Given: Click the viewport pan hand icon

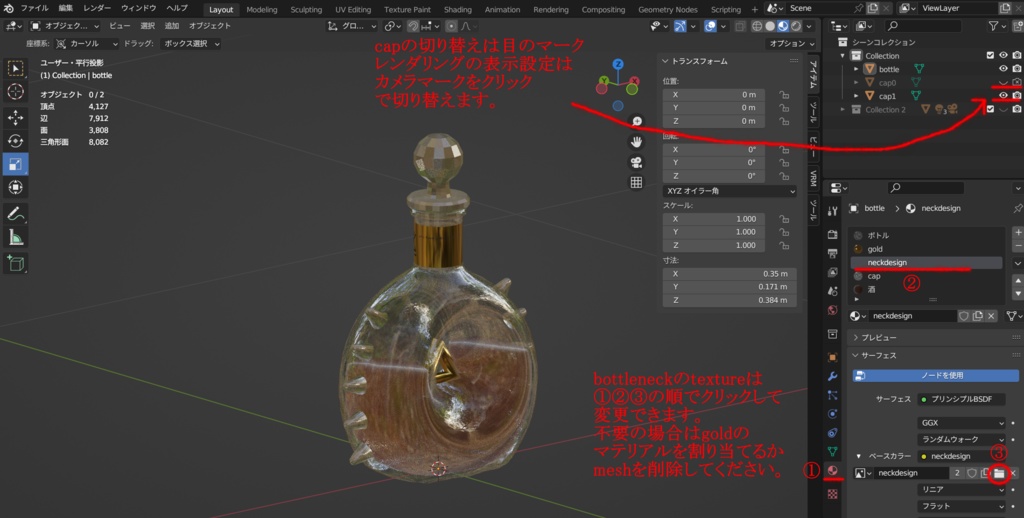Looking at the screenshot, I should click(x=636, y=142).
